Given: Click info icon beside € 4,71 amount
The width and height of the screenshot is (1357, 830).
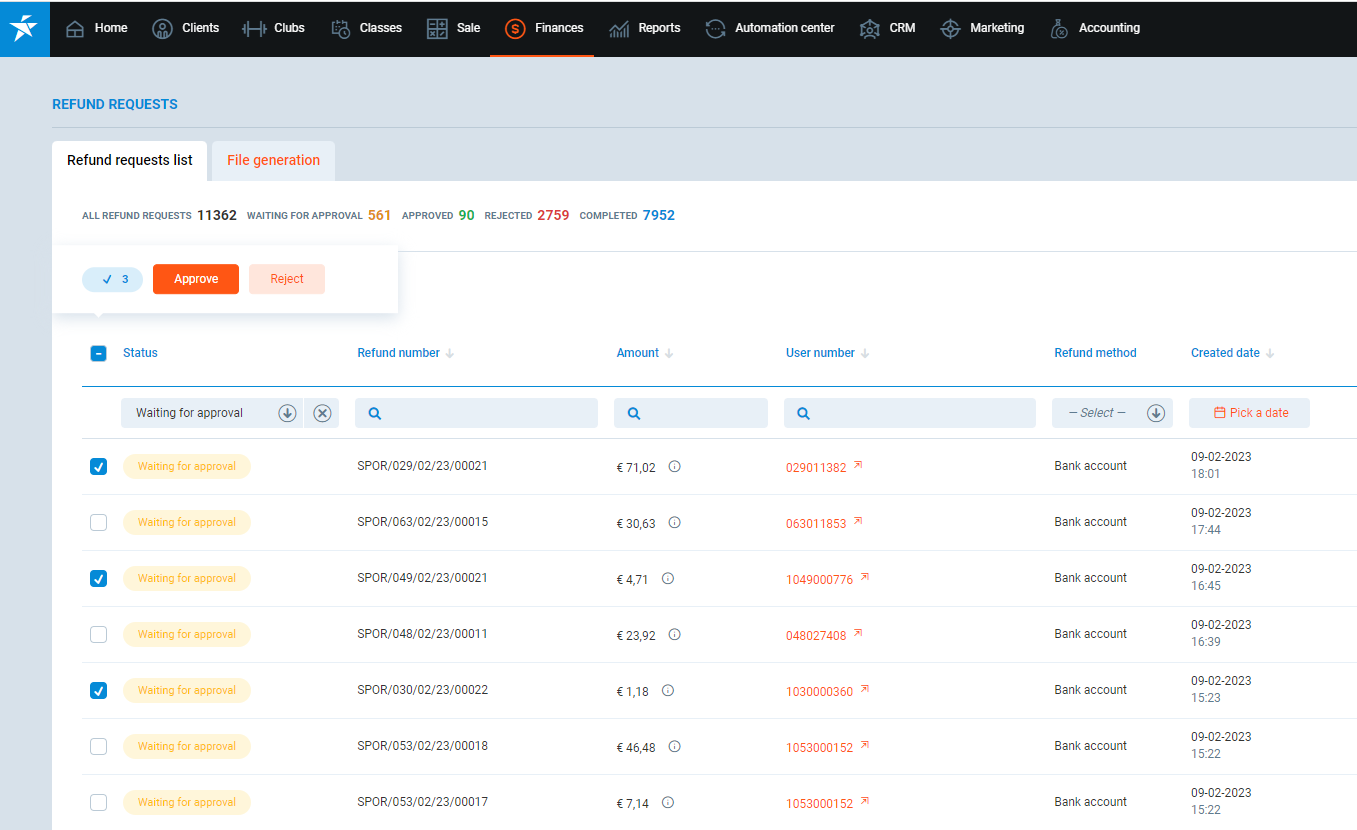Looking at the screenshot, I should [x=668, y=578].
